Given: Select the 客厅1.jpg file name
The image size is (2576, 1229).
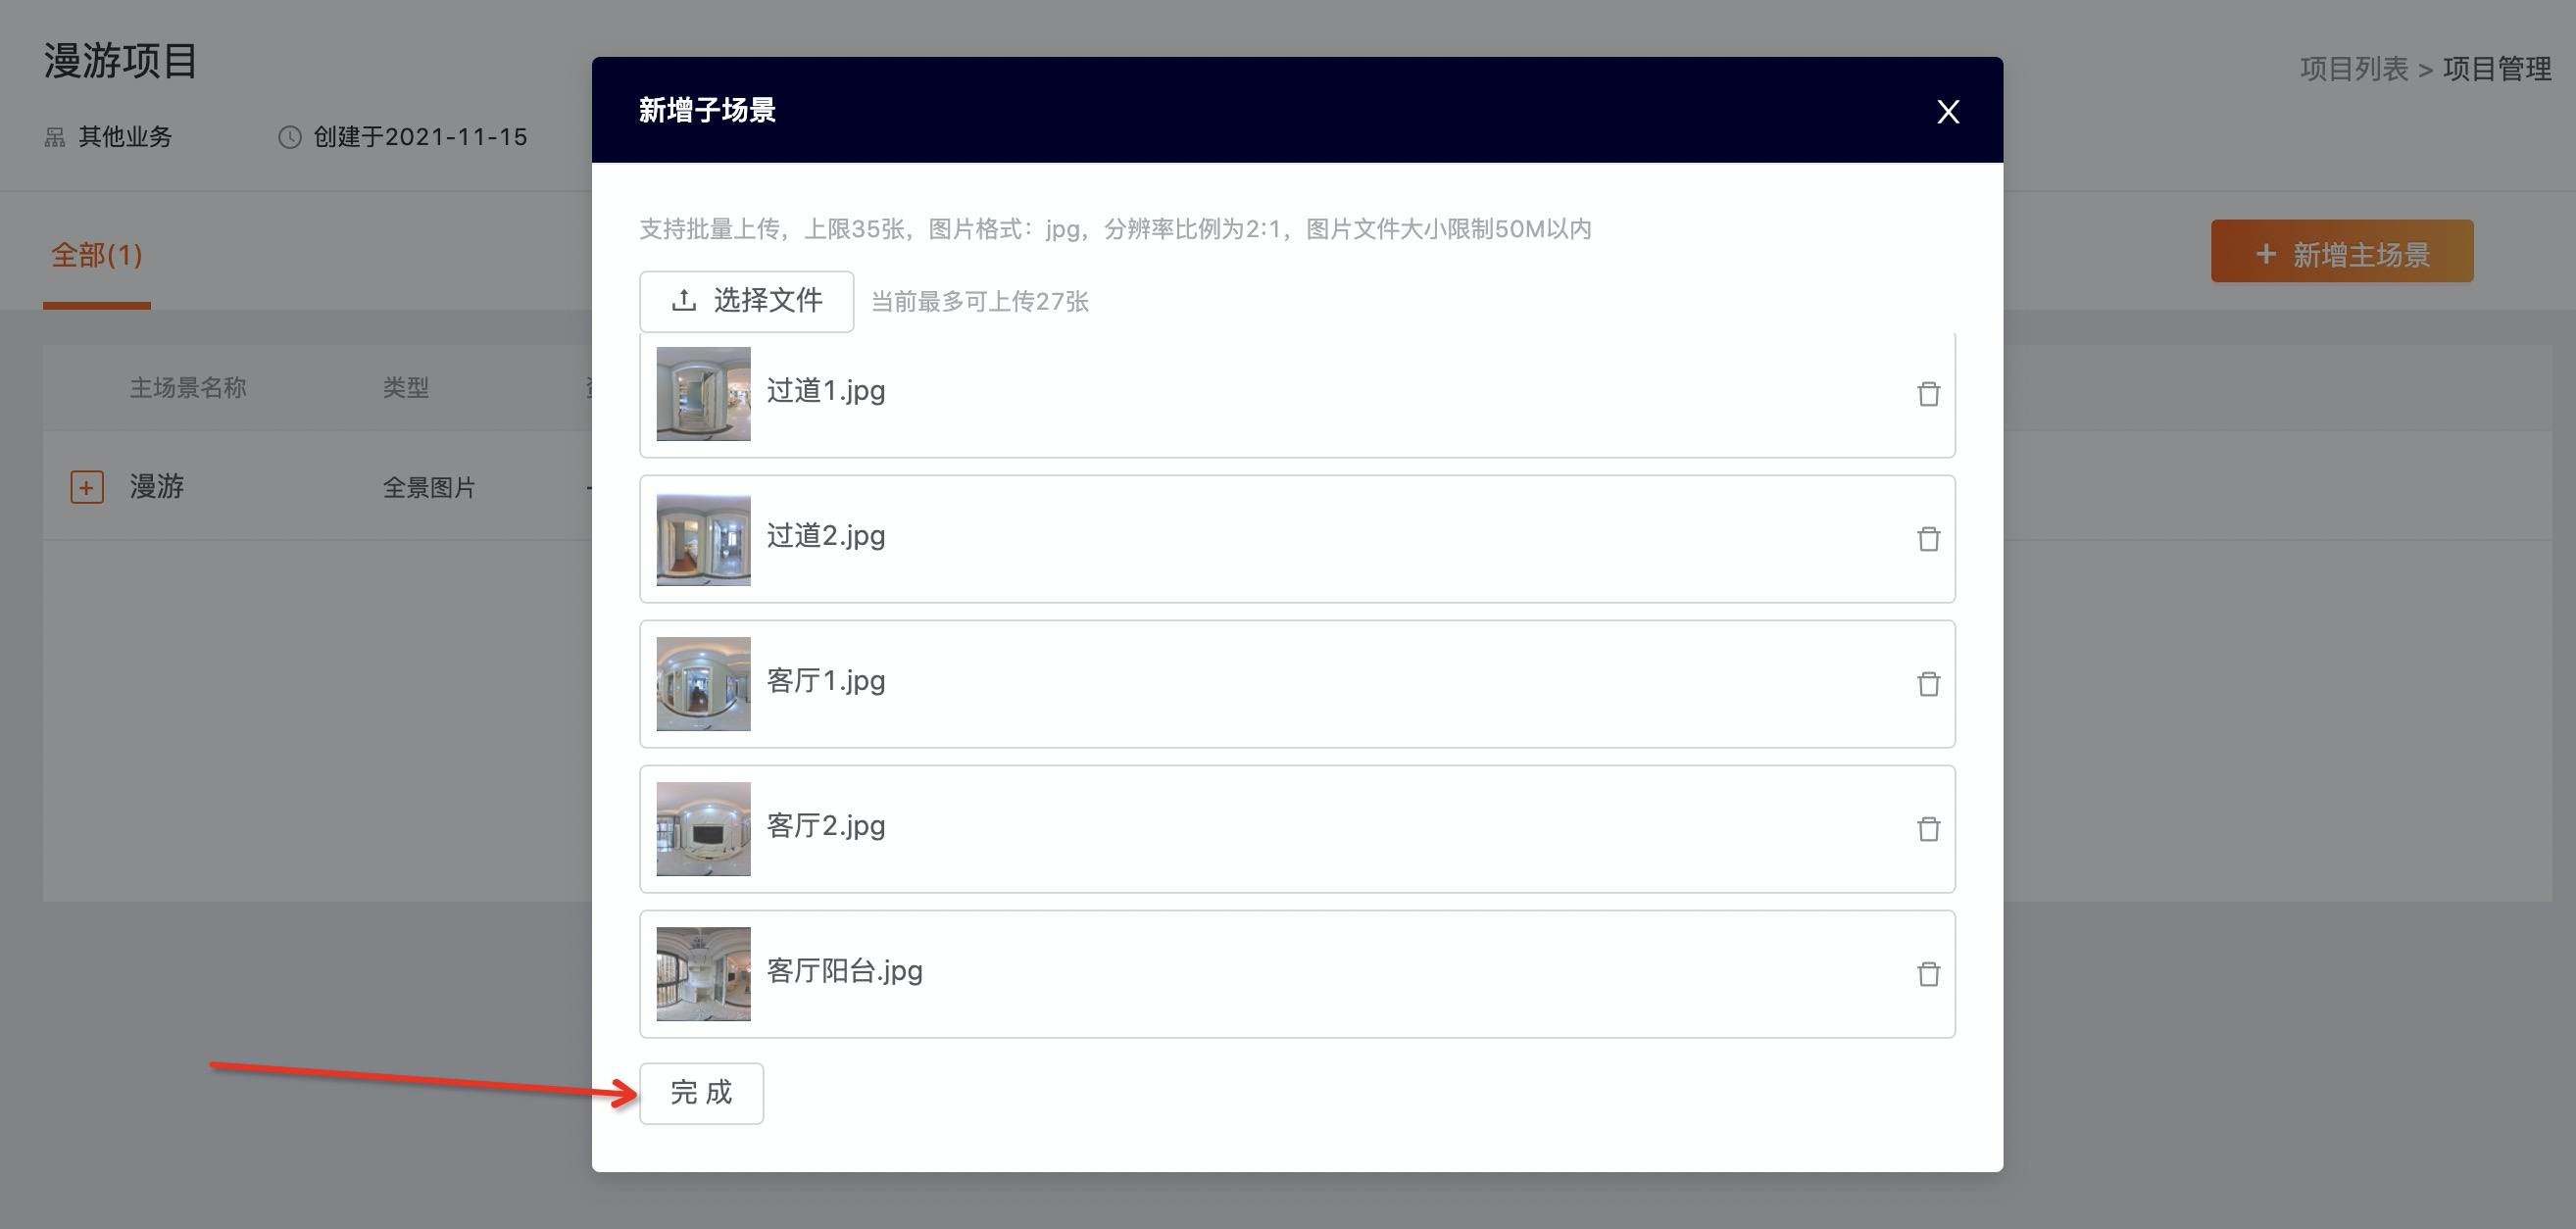Looking at the screenshot, I should click(826, 681).
